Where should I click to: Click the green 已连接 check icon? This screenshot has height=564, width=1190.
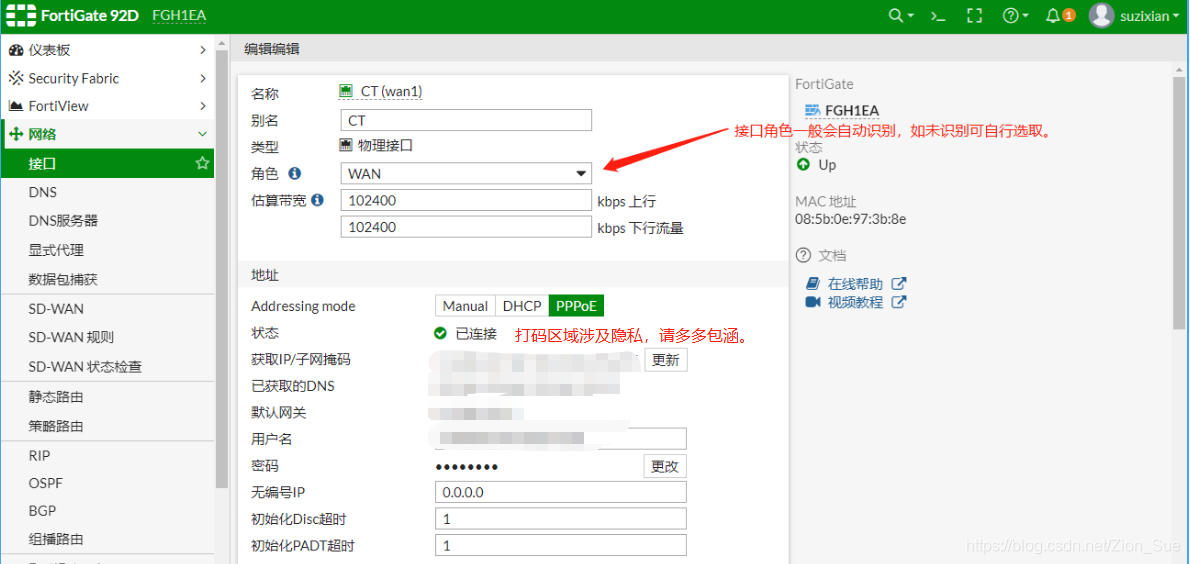pyautogui.click(x=440, y=333)
